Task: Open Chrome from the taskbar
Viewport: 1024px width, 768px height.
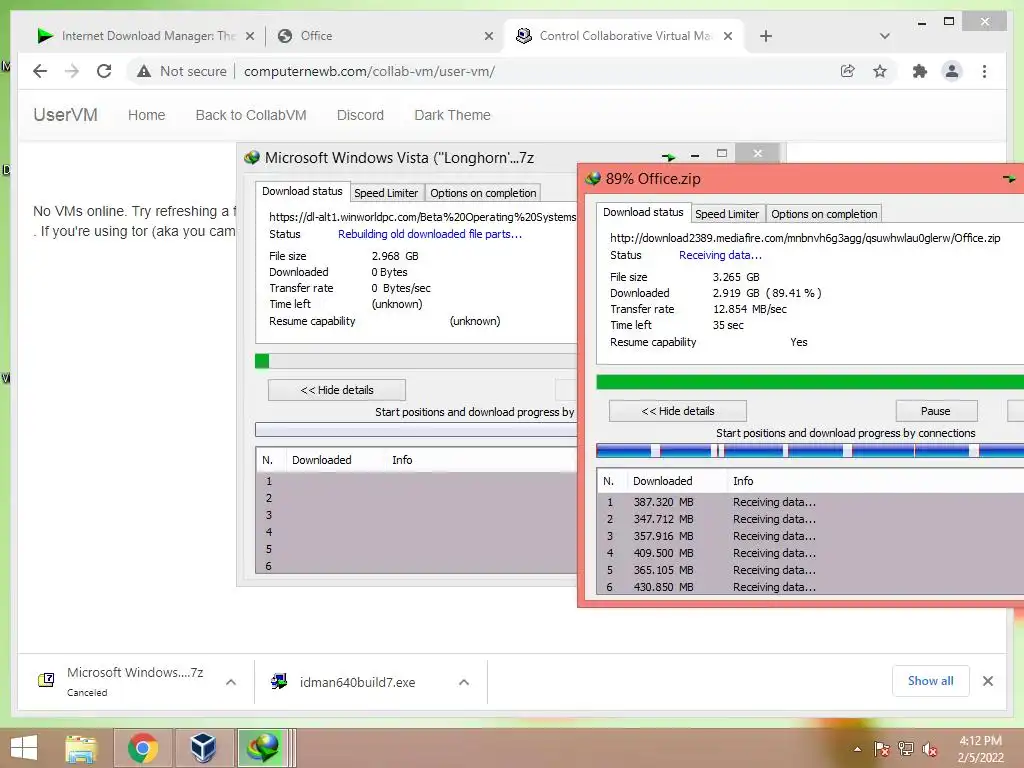Action: point(143,748)
